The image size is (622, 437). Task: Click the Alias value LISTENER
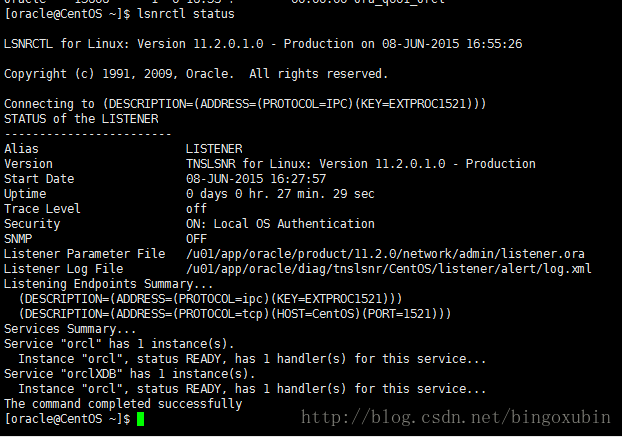(x=214, y=149)
